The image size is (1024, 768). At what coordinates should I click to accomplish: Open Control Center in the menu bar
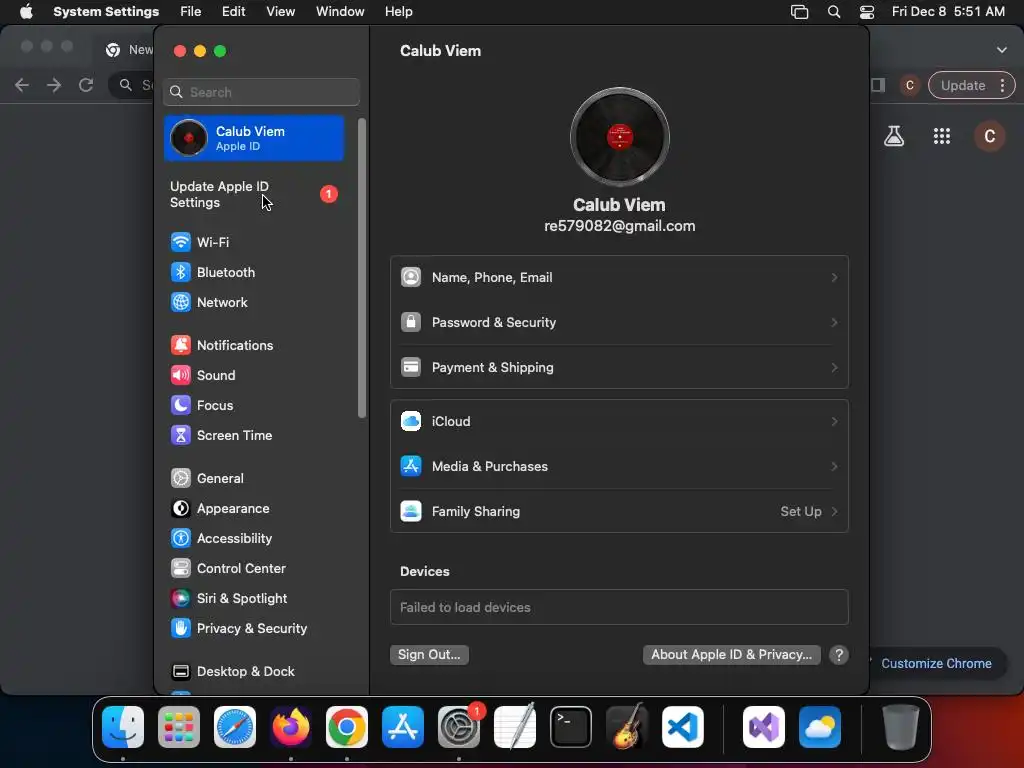pyautogui.click(x=867, y=12)
